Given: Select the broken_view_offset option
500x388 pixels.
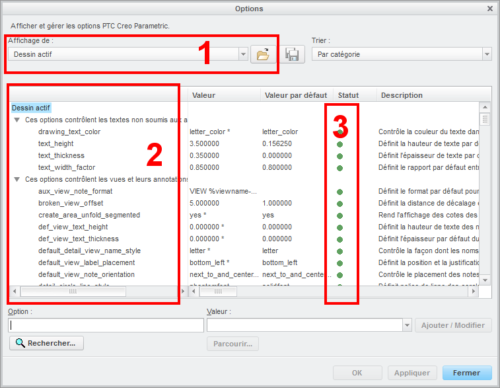Looking at the screenshot, I should (x=71, y=203).
